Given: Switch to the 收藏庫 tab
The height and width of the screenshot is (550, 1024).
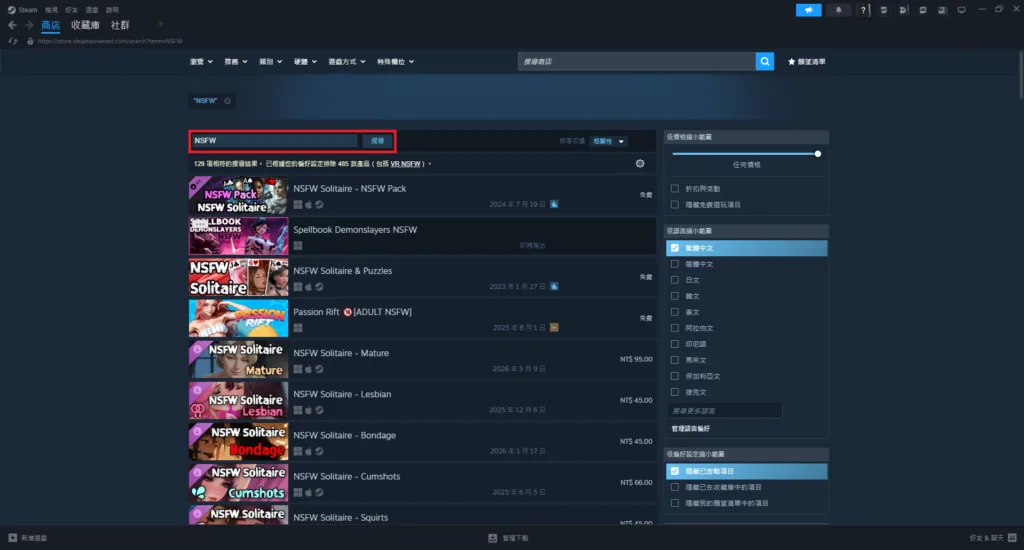Looking at the screenshot, I should [85, 25].
